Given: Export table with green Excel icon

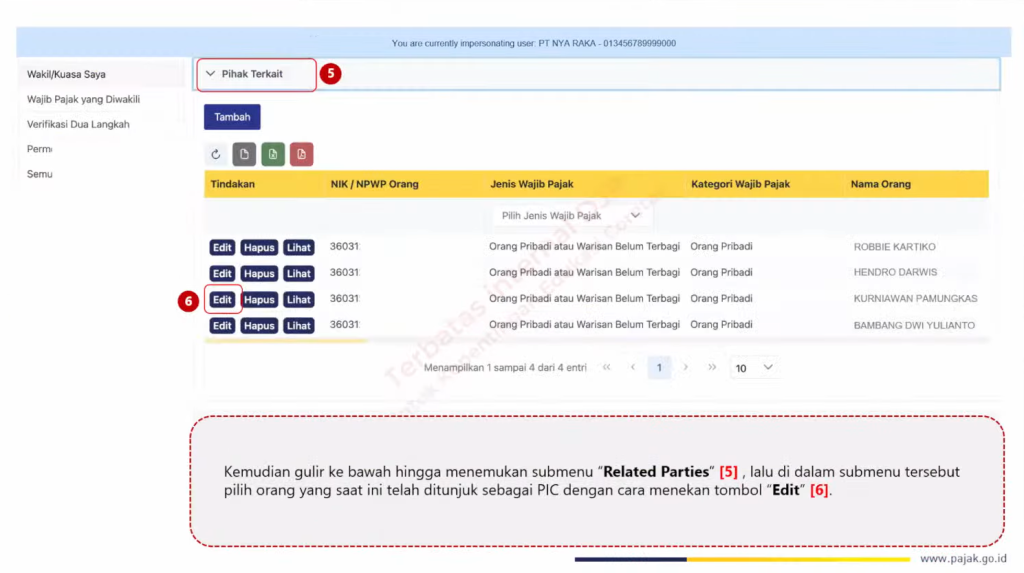Looking at the screenshot, I should click(x=273, y=154).
